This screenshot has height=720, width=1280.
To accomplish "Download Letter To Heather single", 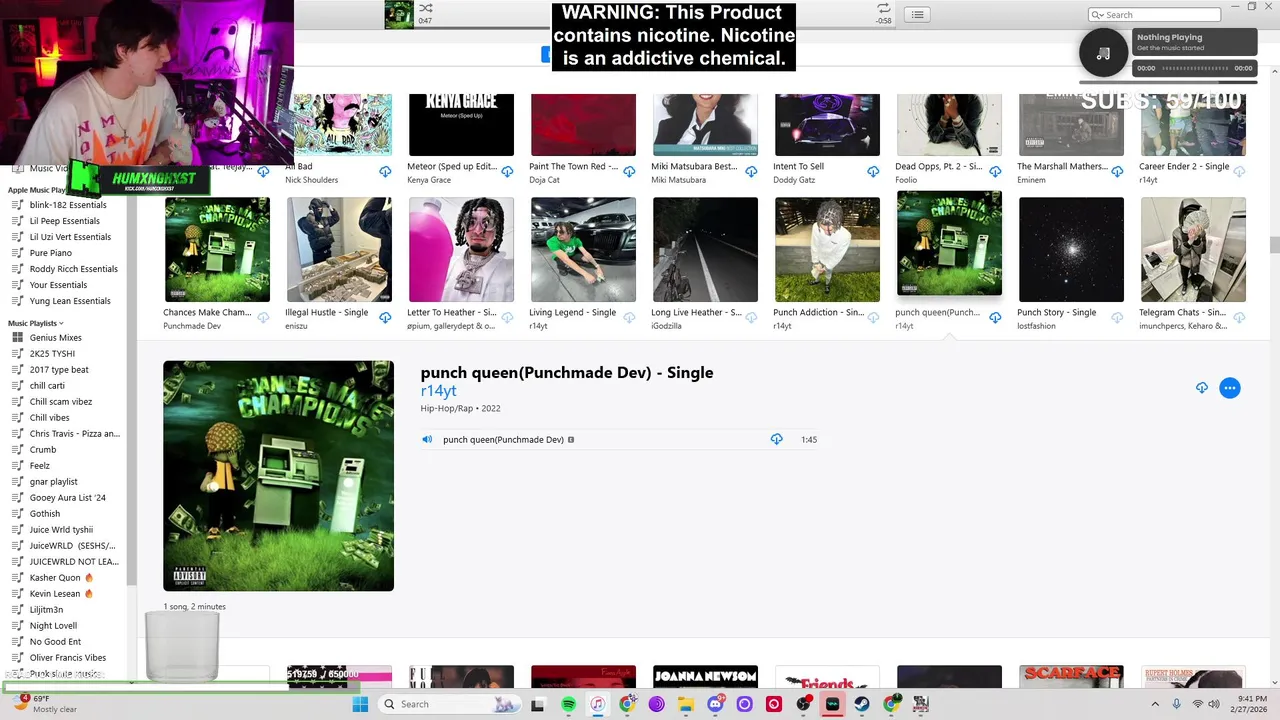I will click(x=507, y=318).
